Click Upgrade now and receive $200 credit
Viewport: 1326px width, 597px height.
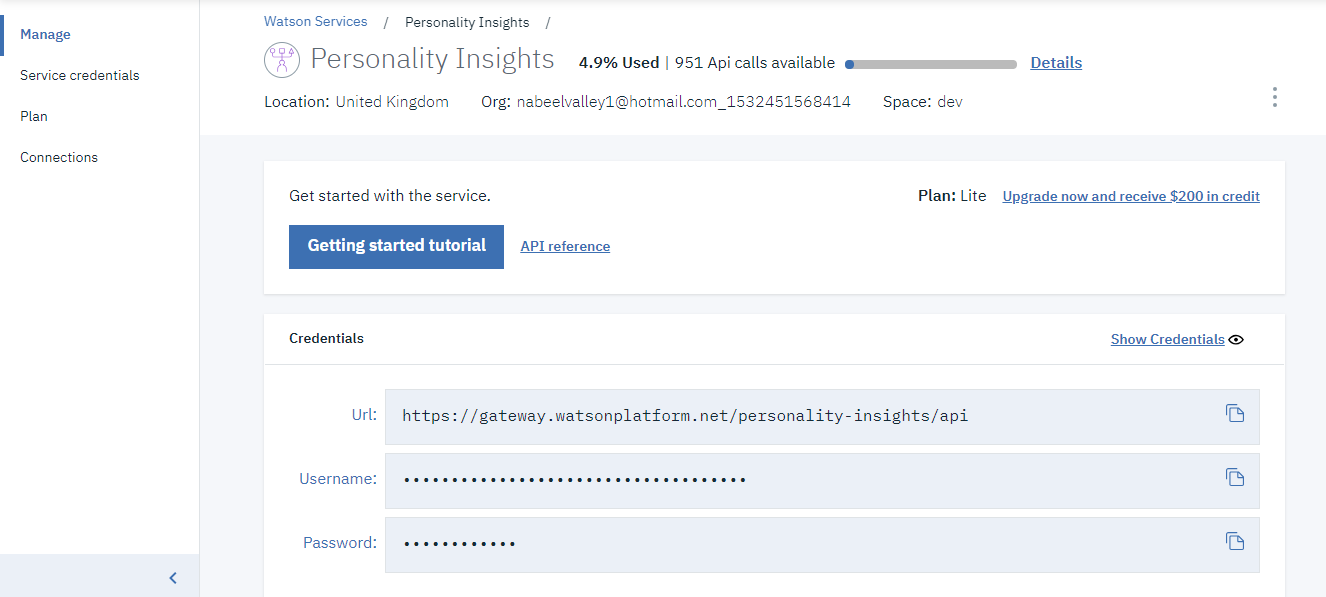[1130, 195]
